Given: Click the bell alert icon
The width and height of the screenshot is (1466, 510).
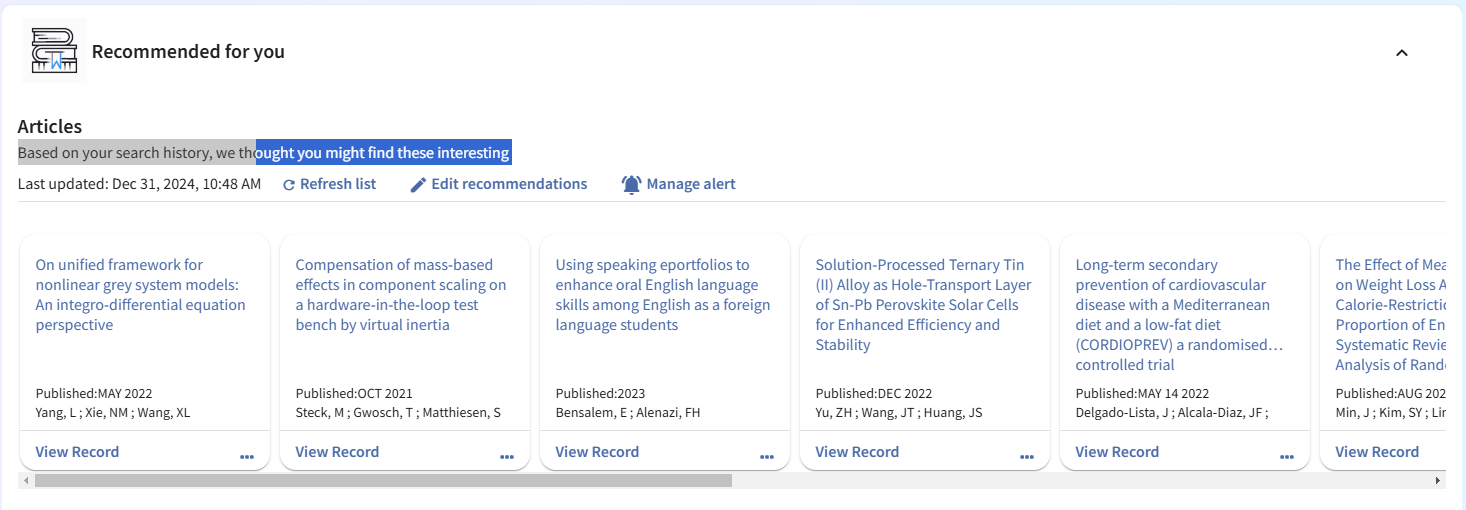Looking at the screenshot, I should (631, 185).
